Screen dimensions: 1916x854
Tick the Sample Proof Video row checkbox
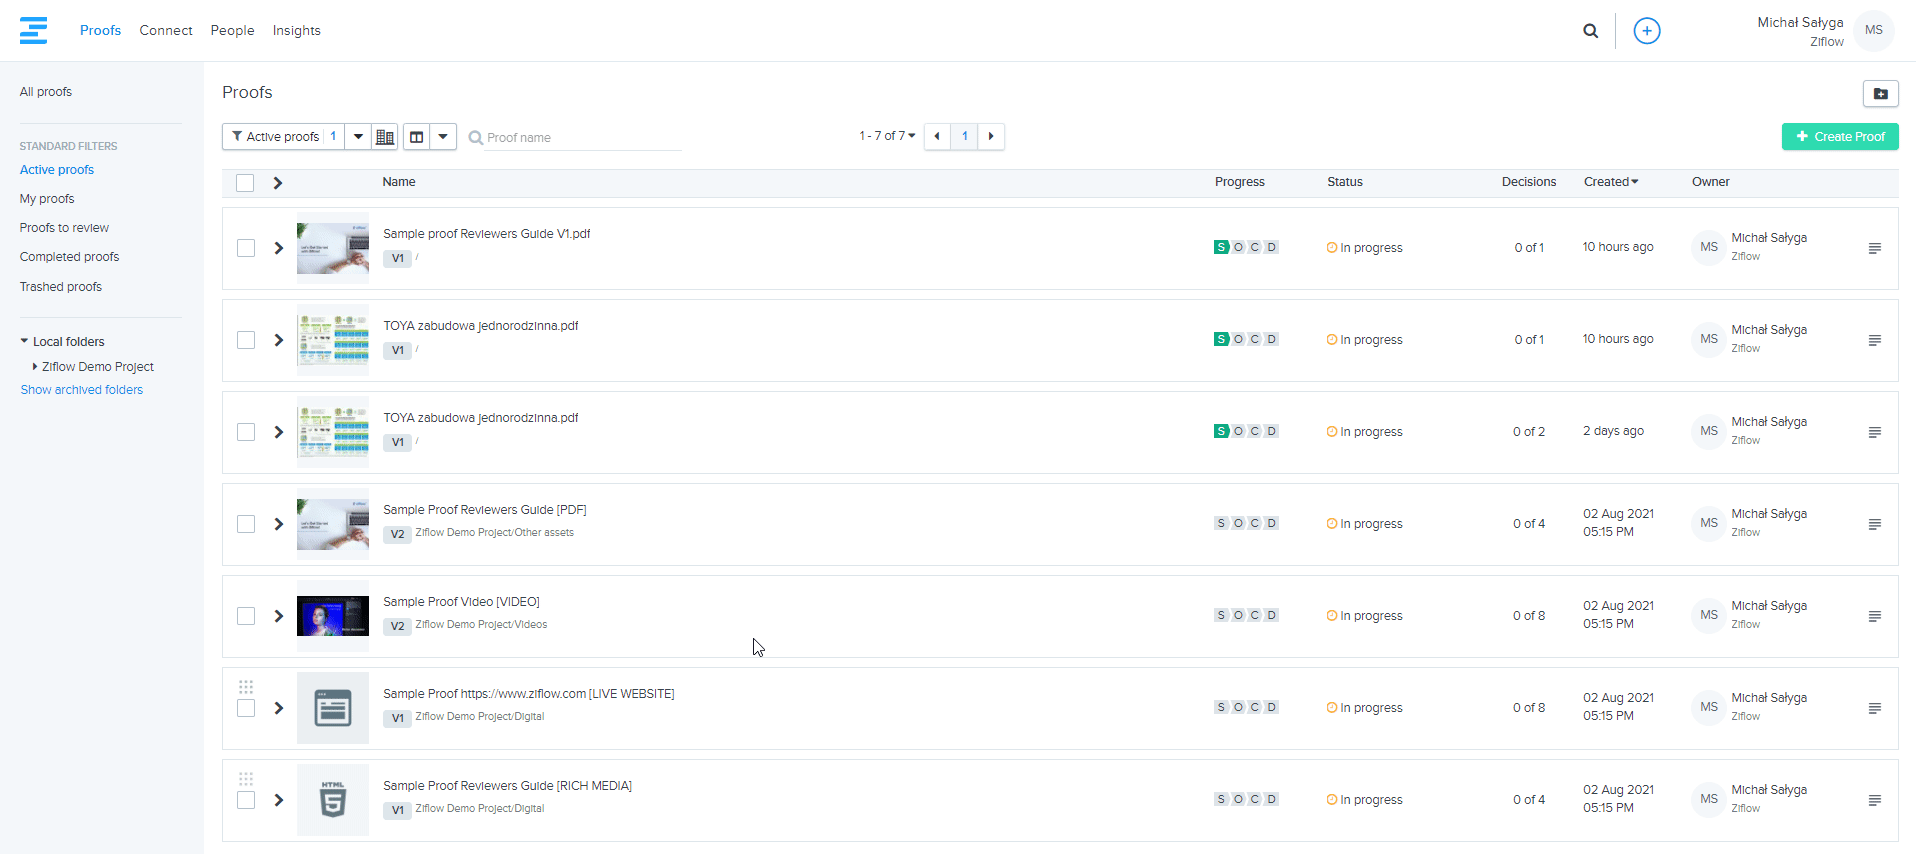[246, 616]
